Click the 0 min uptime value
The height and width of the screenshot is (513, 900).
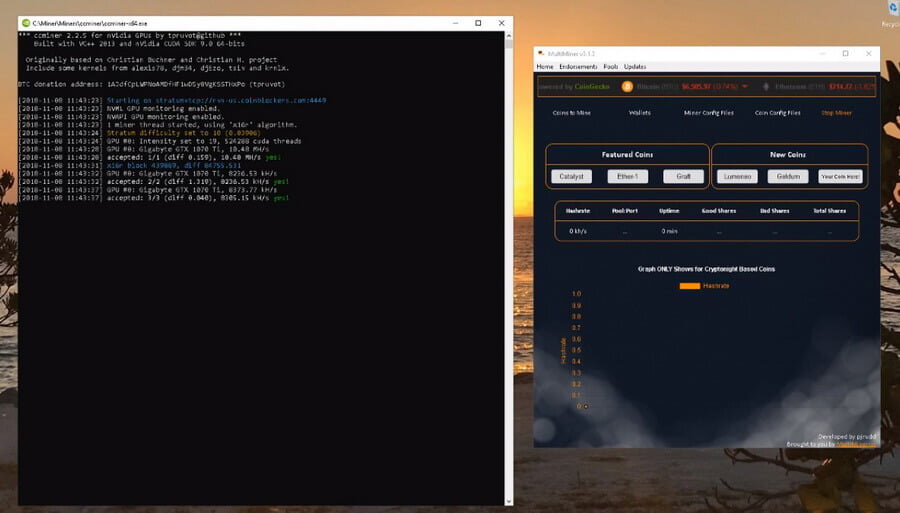point(669,231)
